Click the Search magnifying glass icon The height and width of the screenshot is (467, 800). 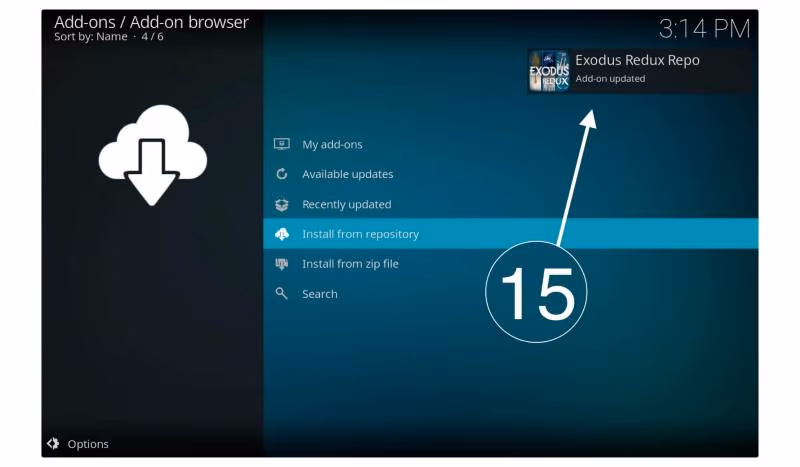282,294
